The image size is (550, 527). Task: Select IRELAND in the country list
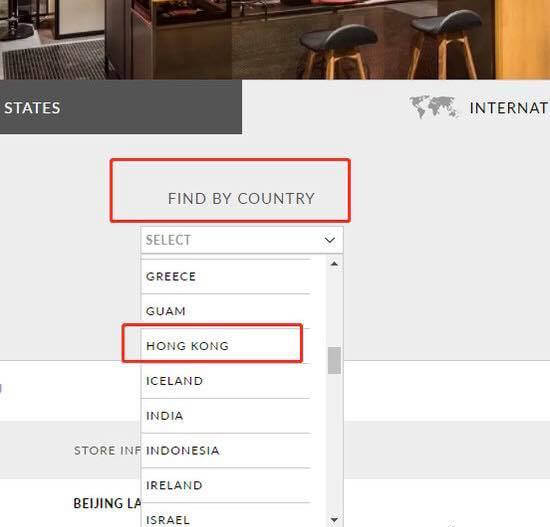point(226,485)
